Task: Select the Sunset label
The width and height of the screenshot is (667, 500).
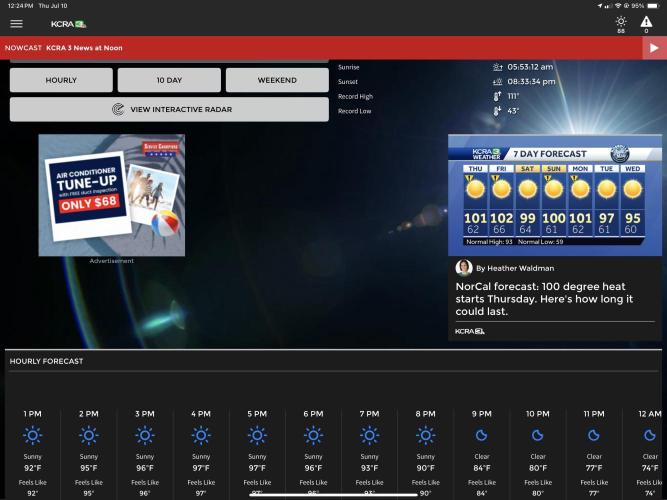Action: click(x=348, y=82)
